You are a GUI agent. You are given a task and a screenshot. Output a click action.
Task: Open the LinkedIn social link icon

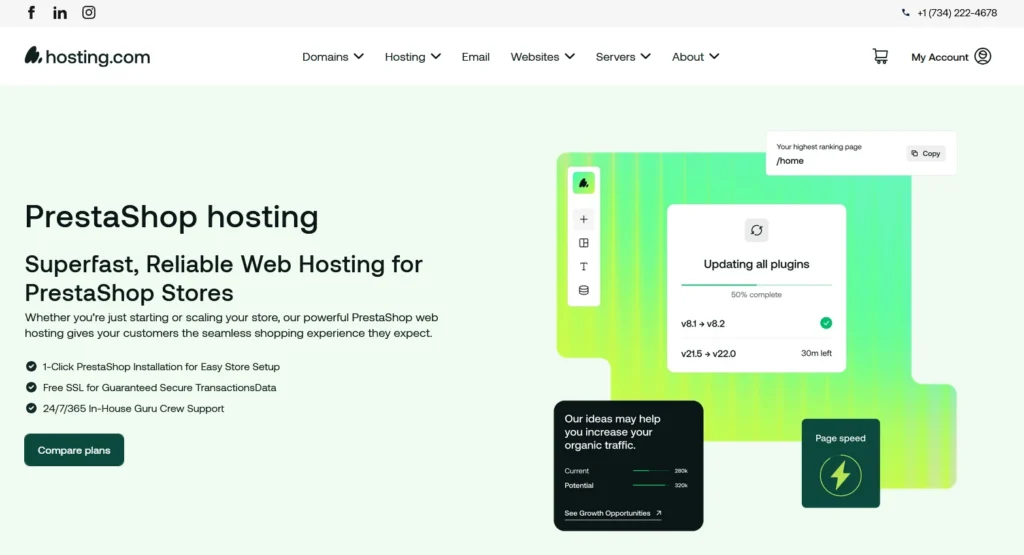(x=60, y=12)
